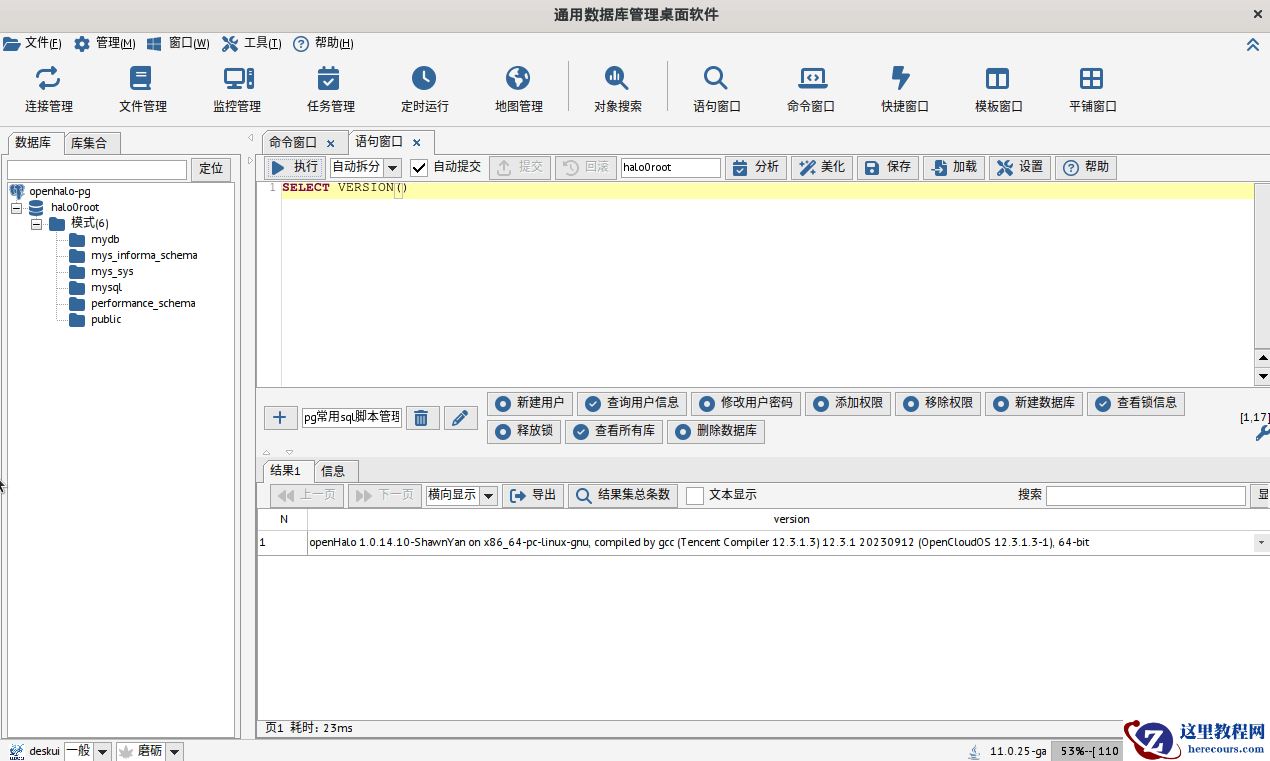Click the plus icon to add script

click(280, 418)
